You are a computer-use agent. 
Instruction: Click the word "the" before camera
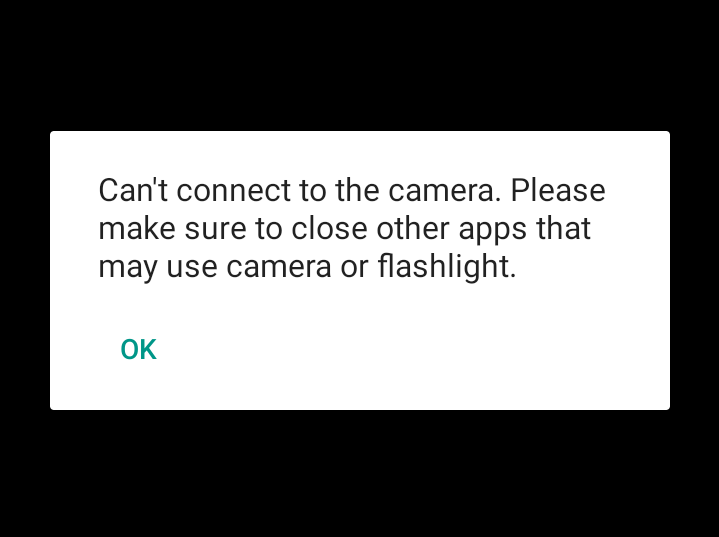click(357, 190)
